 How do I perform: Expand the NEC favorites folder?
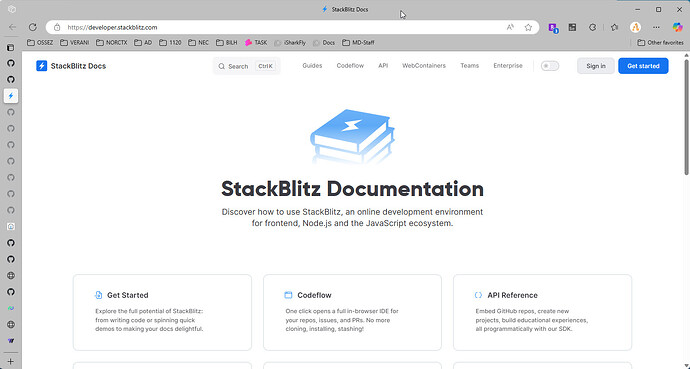click(x=198, y=43)
